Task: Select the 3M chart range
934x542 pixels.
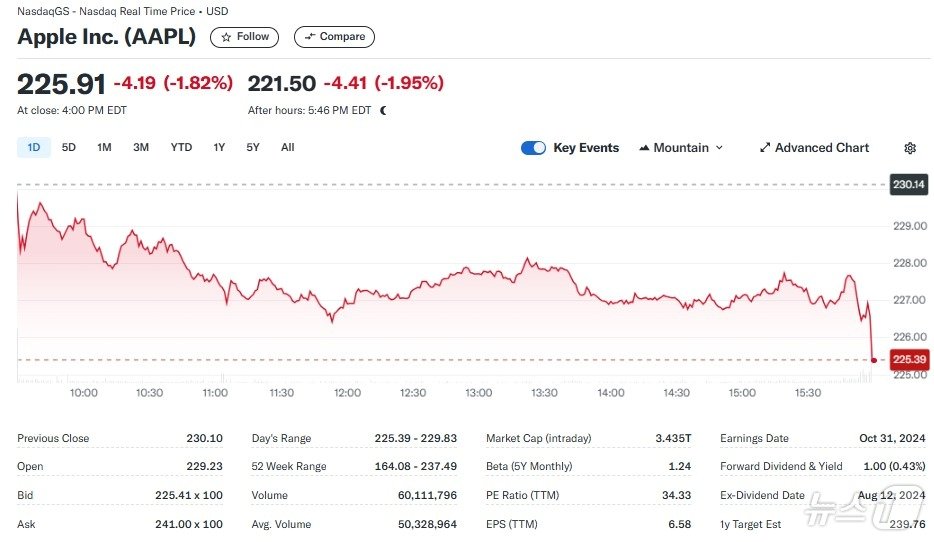Action: [141, 148]
